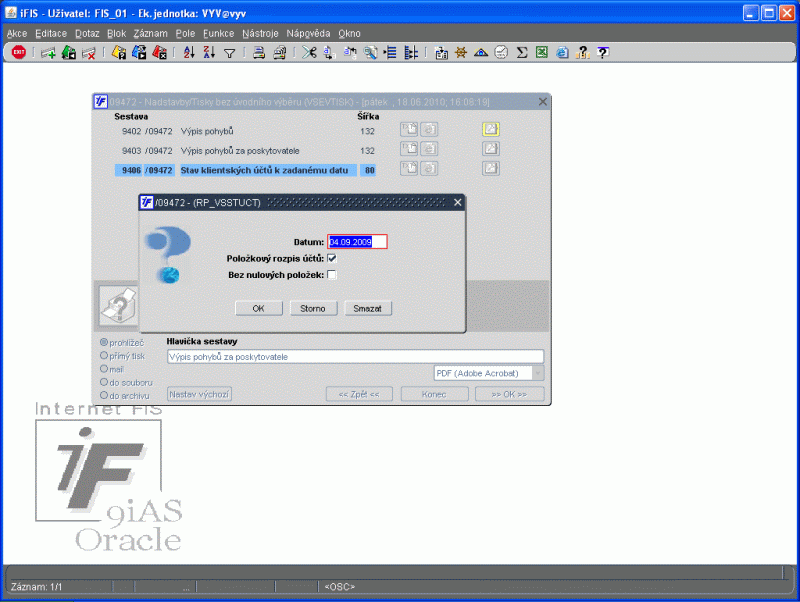
Task: Open the Blok menu
Action: (x=116, y=34)
